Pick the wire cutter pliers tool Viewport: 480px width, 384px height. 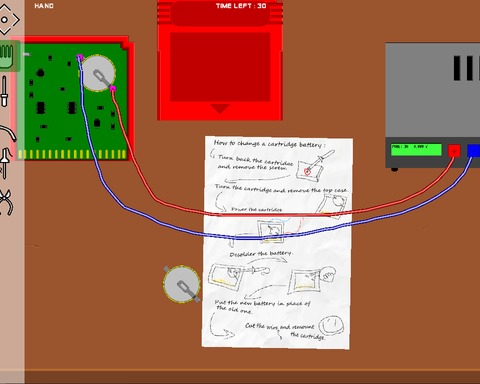click(x=6, y=202)
